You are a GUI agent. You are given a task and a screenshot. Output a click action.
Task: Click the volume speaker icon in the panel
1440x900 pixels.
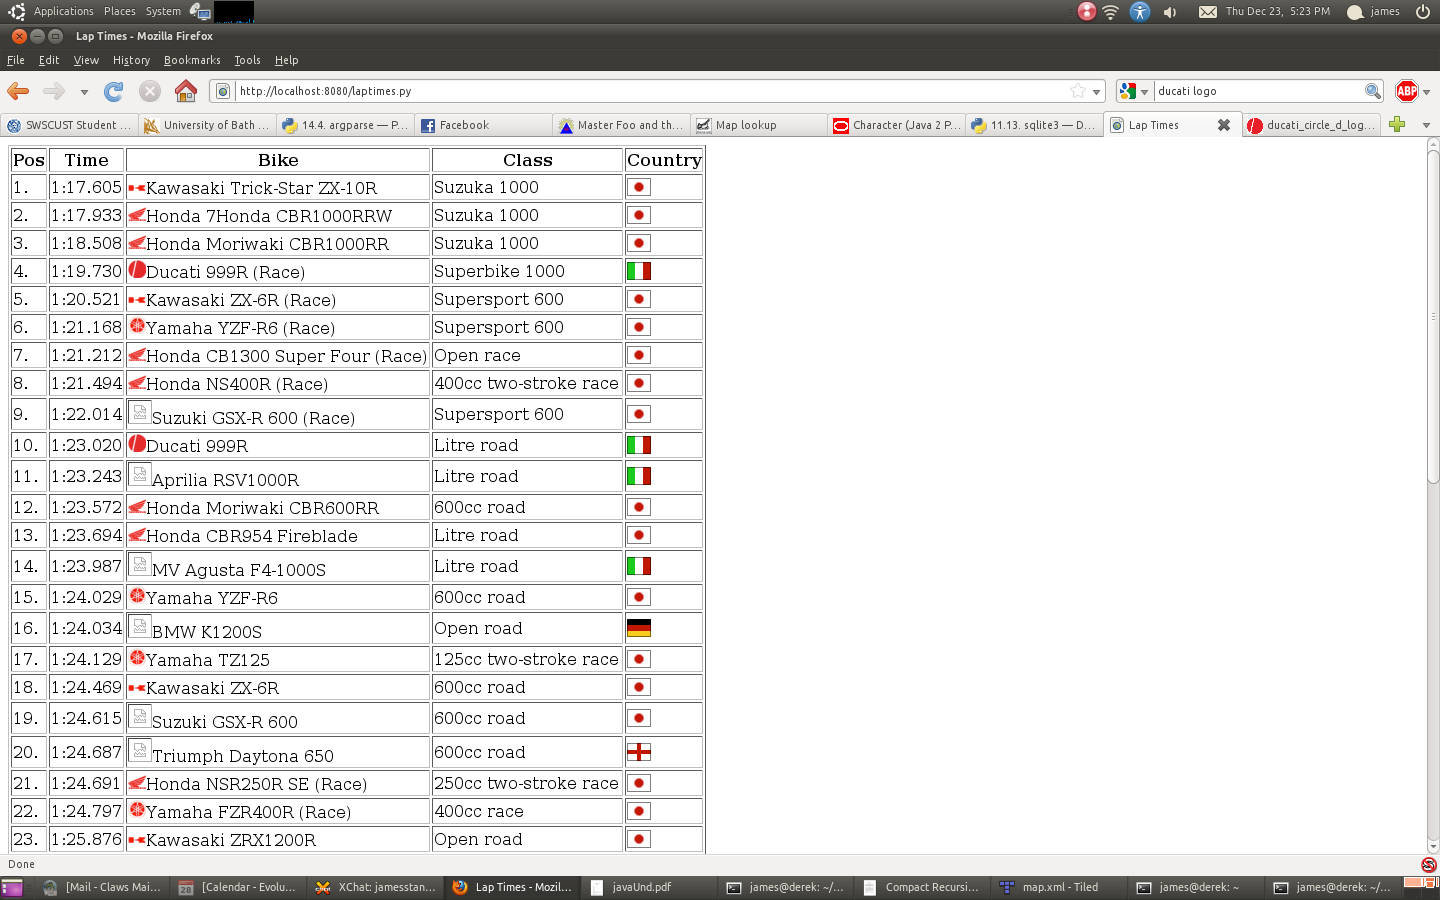pos(1170,12)
